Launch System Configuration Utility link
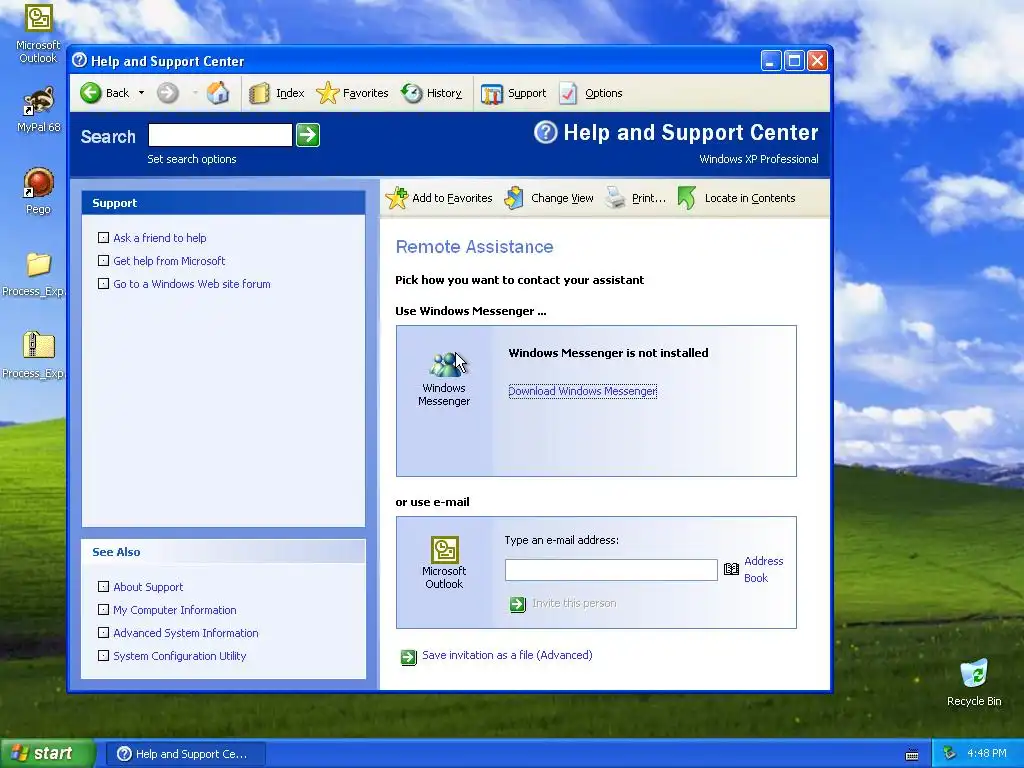 (x=180, y=655)
